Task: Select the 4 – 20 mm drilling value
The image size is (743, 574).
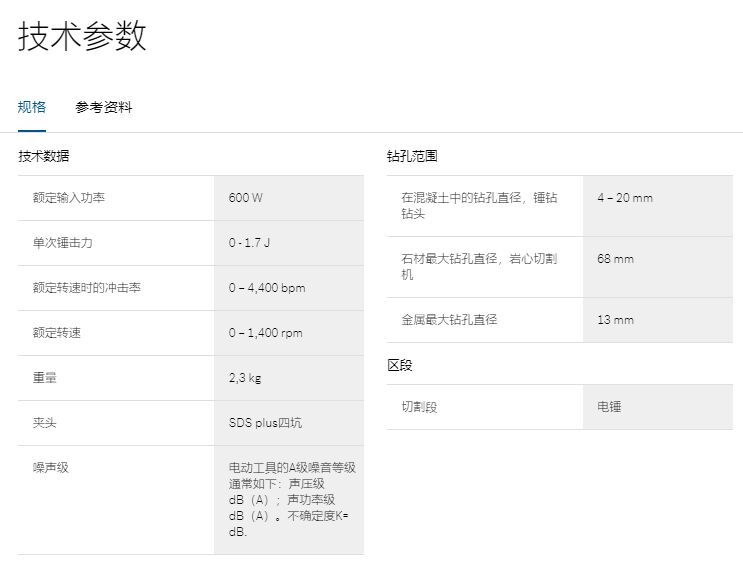Action: coord(624,198)
